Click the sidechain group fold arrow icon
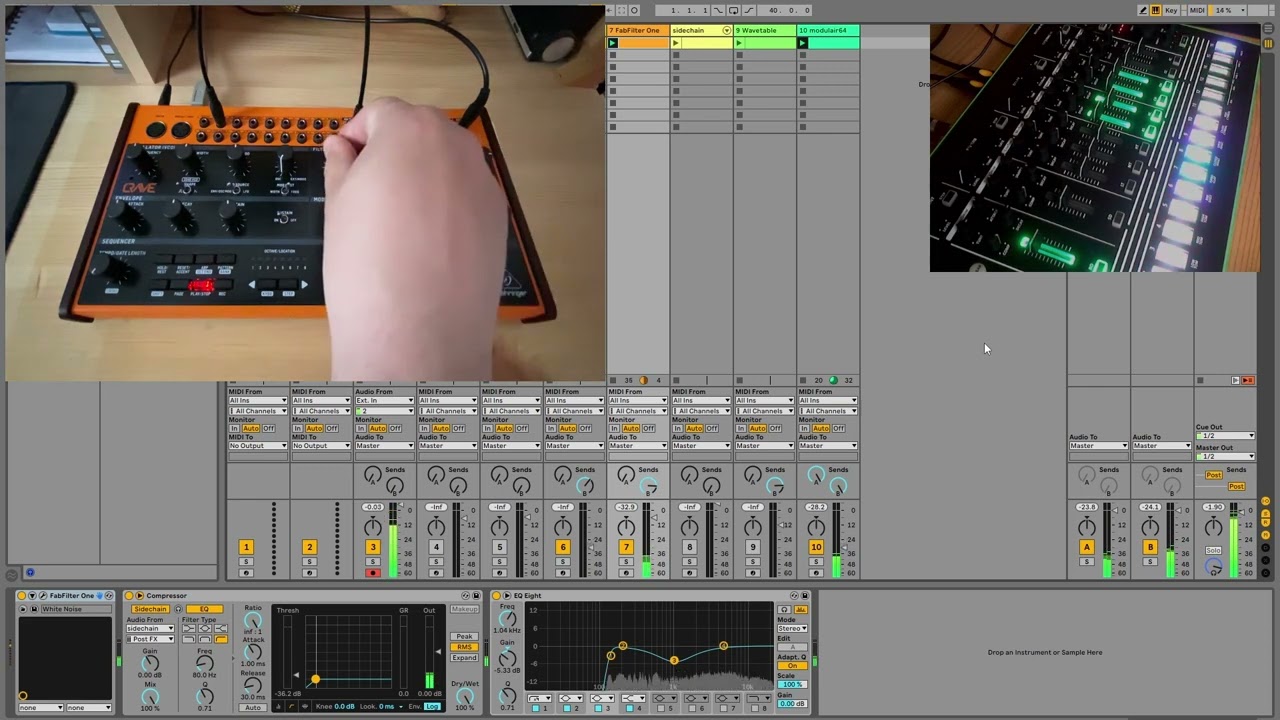Image resolution: width=1280 pixels, height=720 pixels. pyautogui.click(x=727, y=30)
